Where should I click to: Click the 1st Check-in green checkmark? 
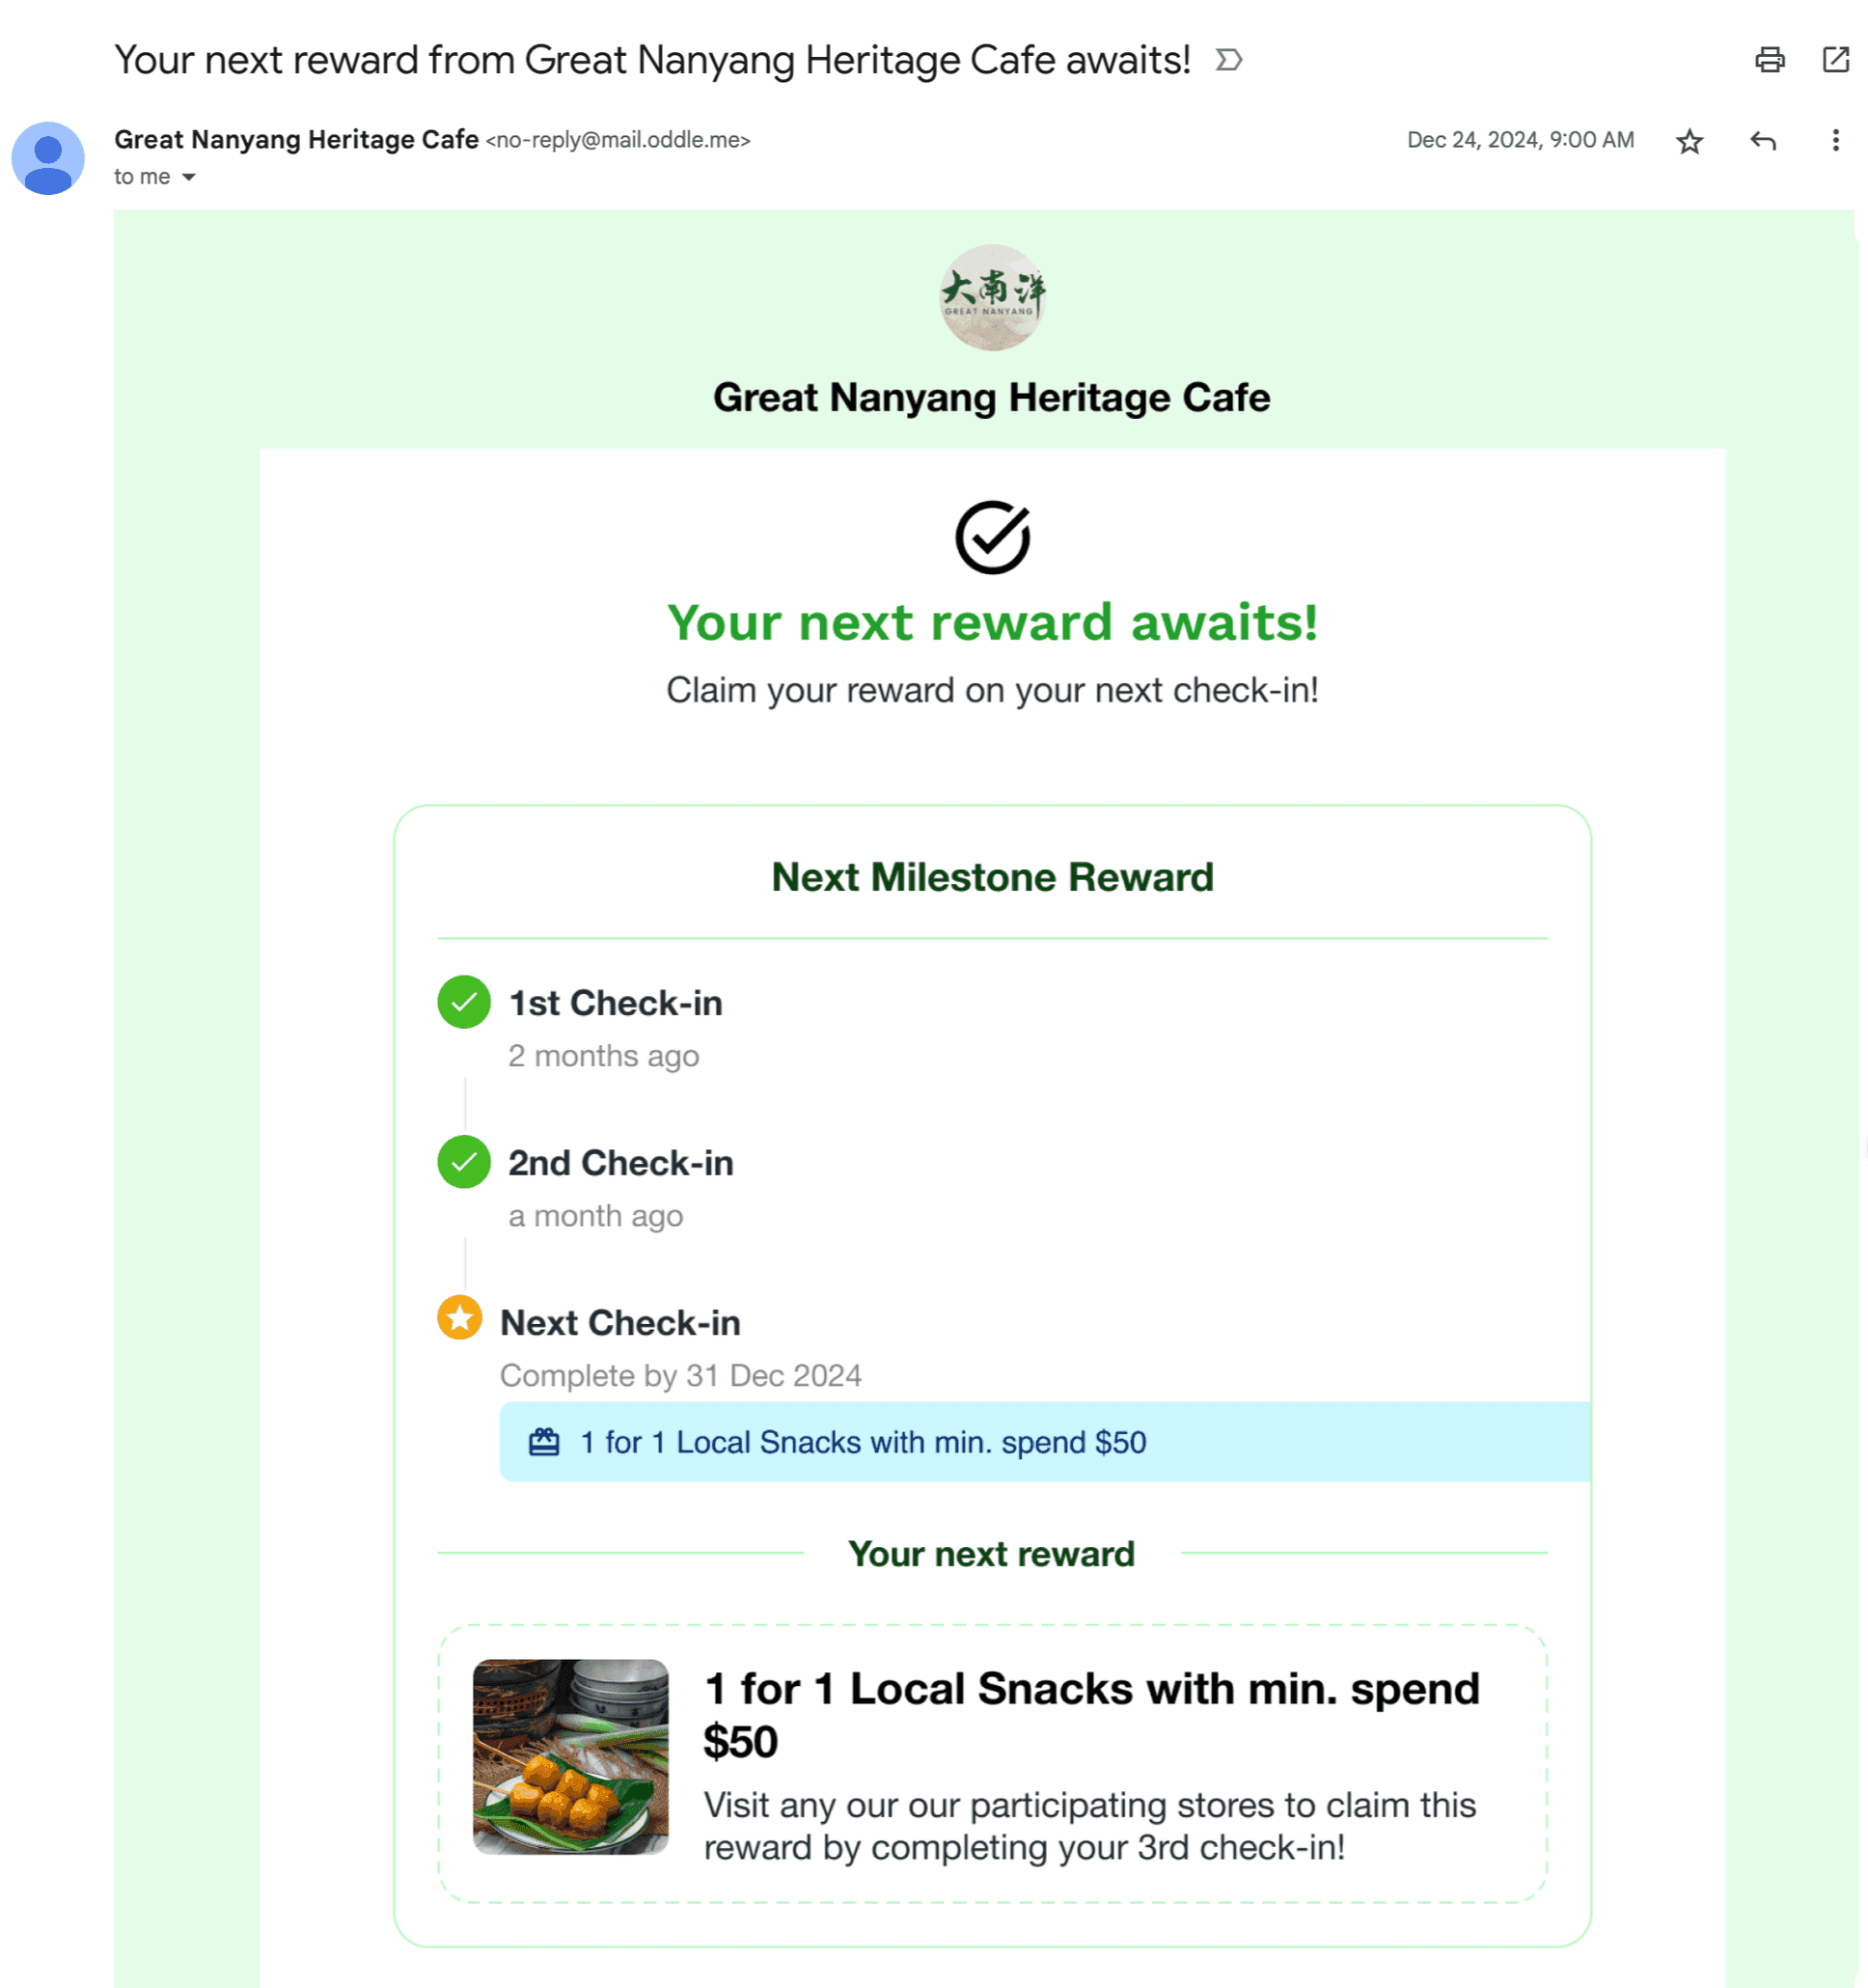coord(464,1002)
